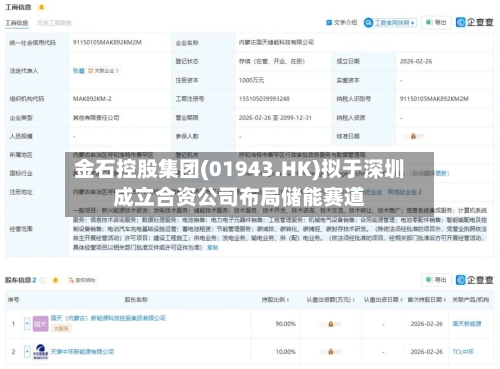Switch to the 工商信息 tab
The height and width of the screenshot is (369, 500).
[x=17, y=23]
